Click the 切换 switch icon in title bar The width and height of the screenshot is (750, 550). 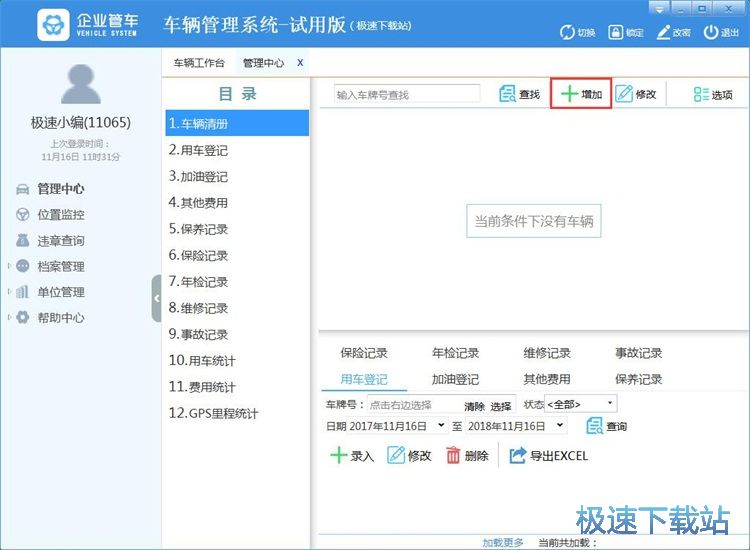567,32
